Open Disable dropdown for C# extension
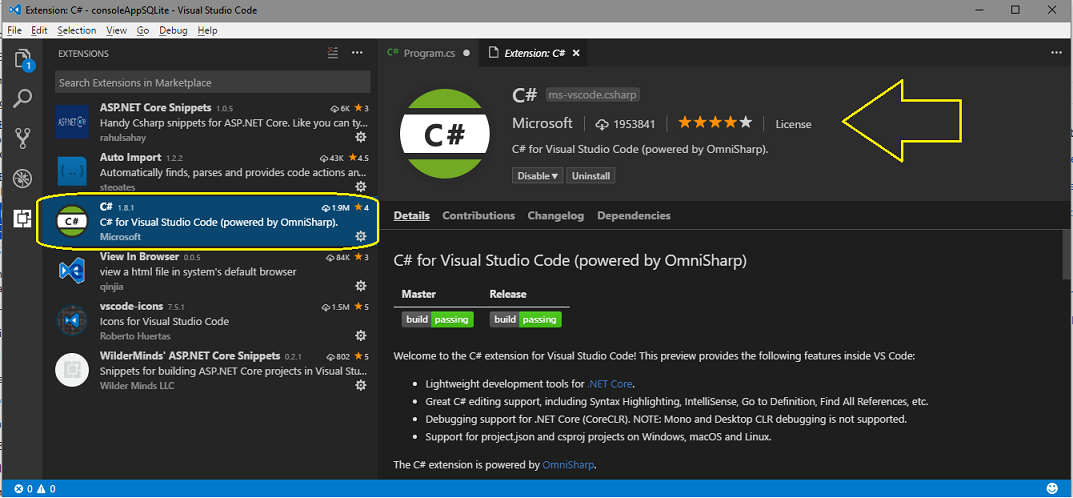1073x498 pixels. coord(537,176)
